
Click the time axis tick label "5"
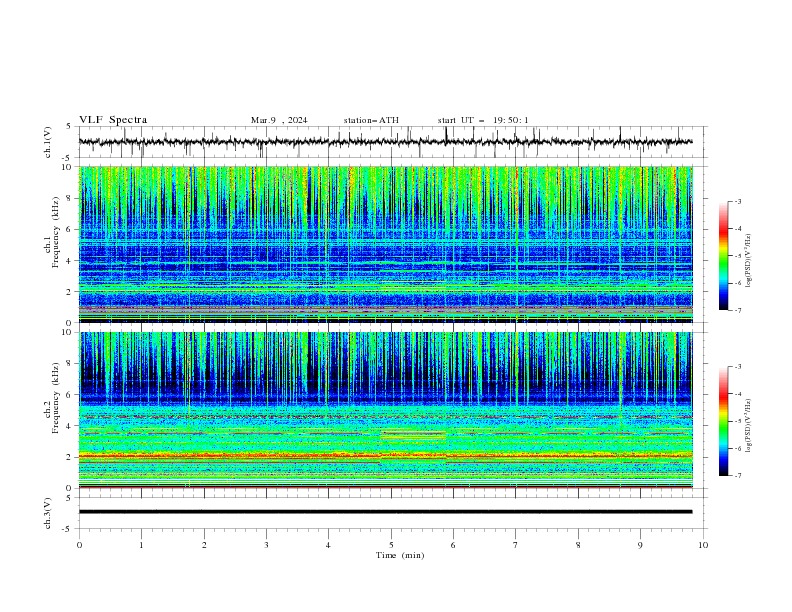pos(391,545)
